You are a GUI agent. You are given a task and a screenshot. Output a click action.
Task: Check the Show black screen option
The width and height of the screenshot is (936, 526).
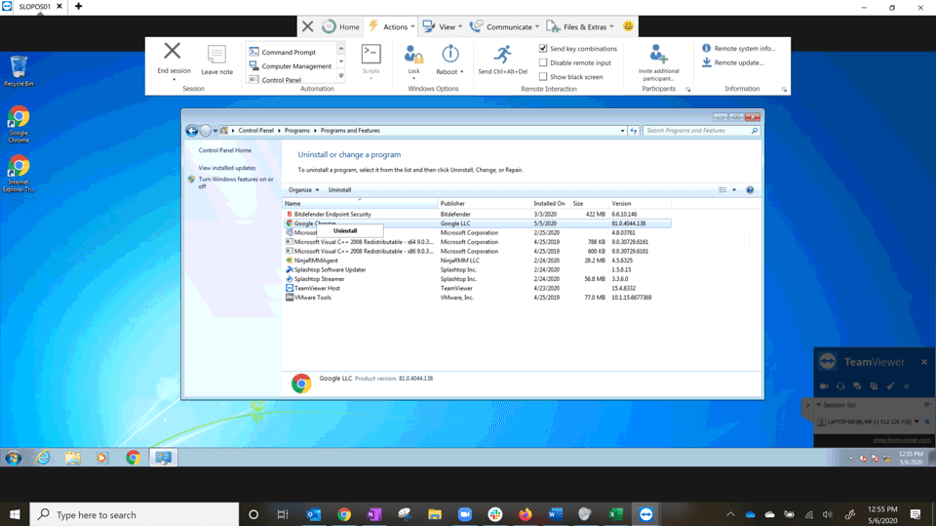[x=543, y=77]
